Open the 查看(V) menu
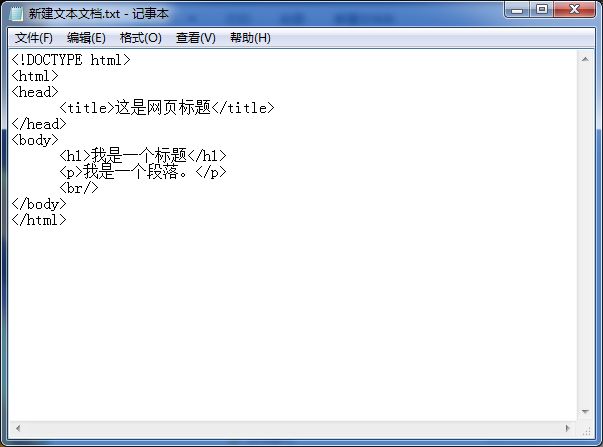 coord(195,38)
